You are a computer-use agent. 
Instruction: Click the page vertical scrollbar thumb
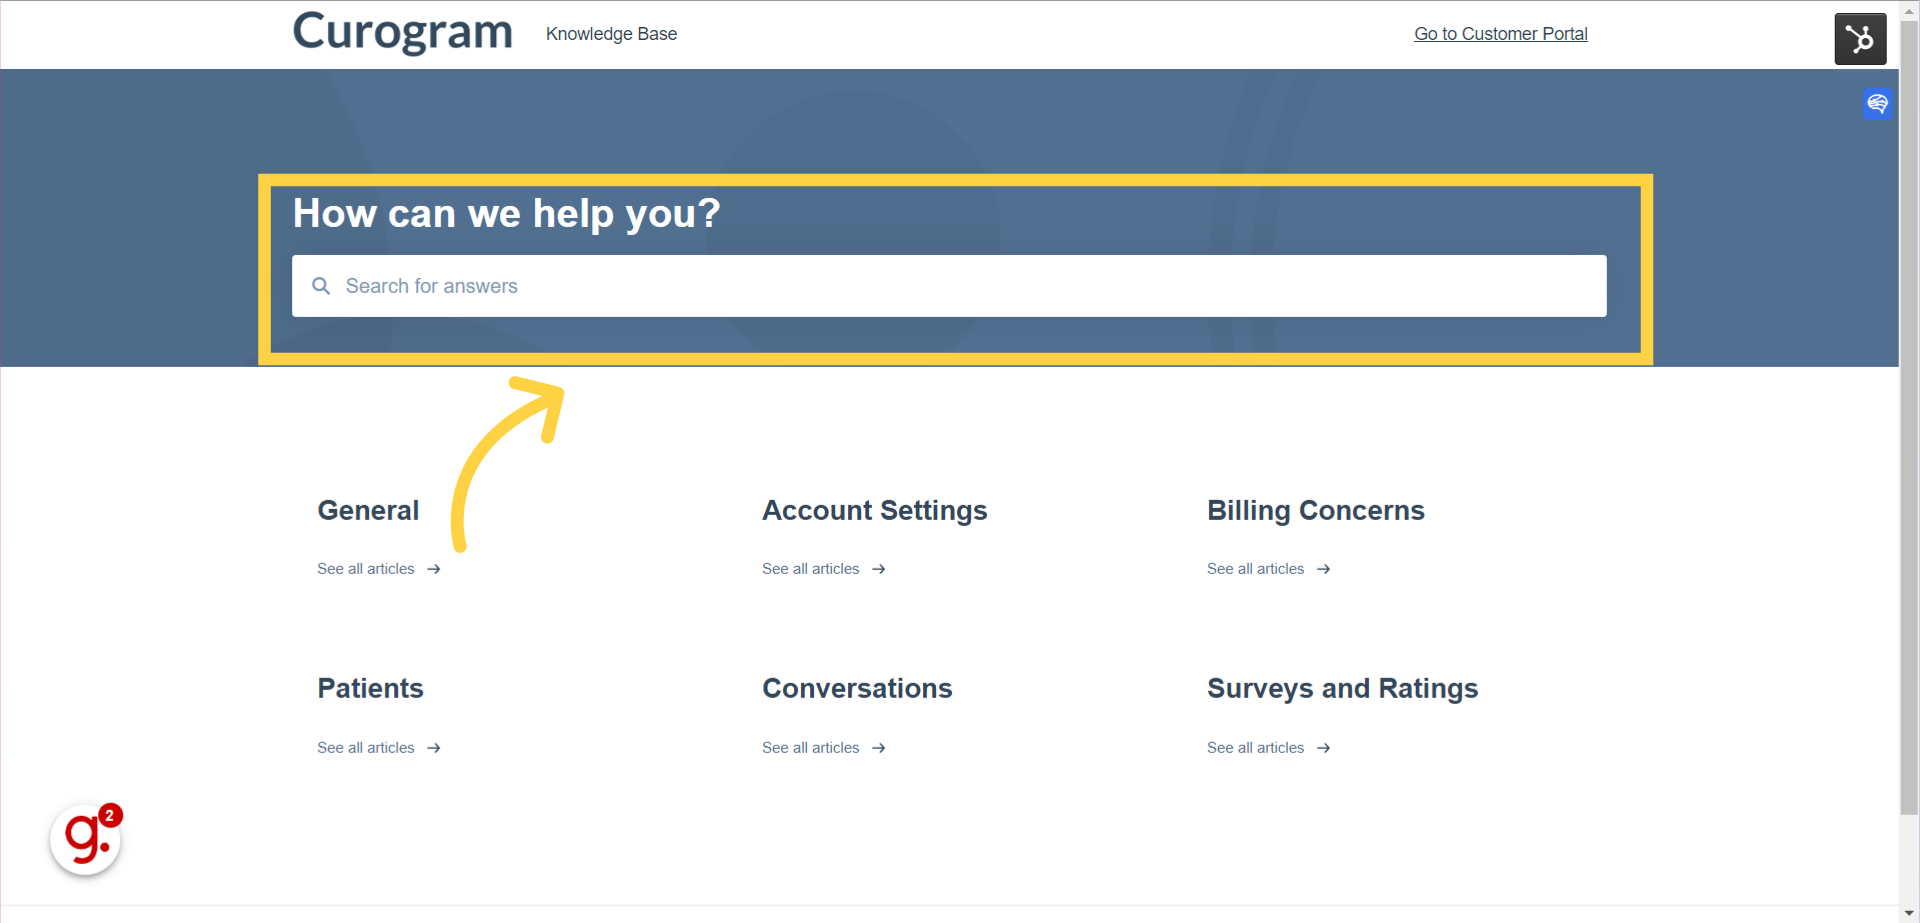point(1909,418)
